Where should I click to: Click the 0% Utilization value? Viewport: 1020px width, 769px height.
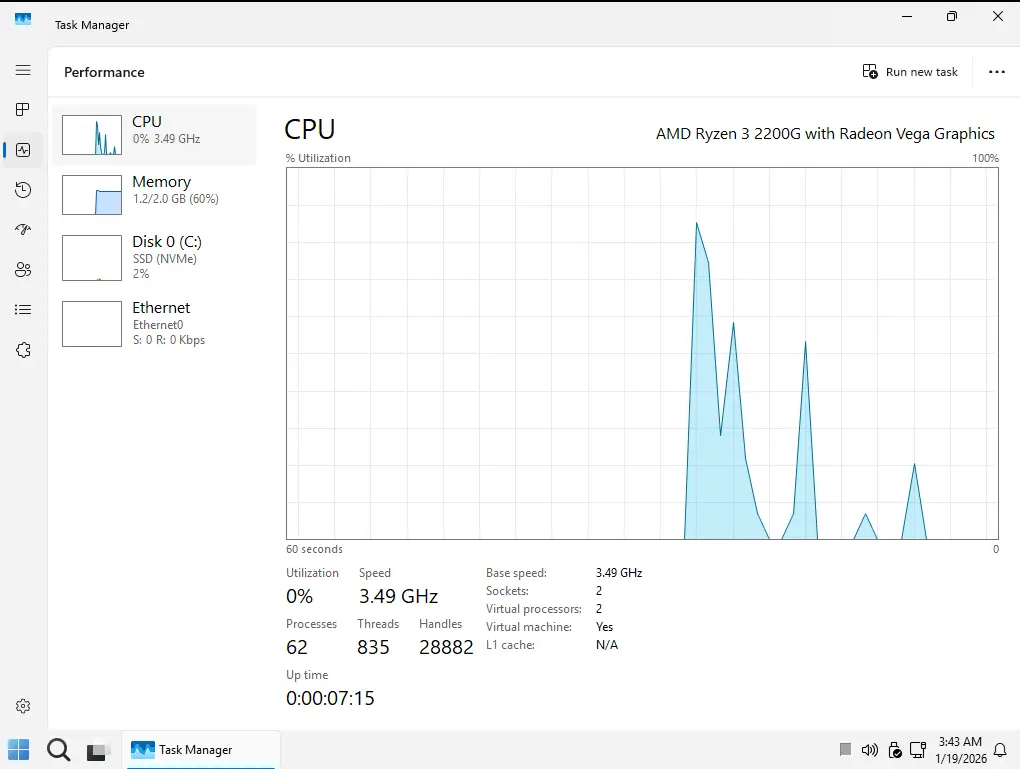[x=299, y=596]
